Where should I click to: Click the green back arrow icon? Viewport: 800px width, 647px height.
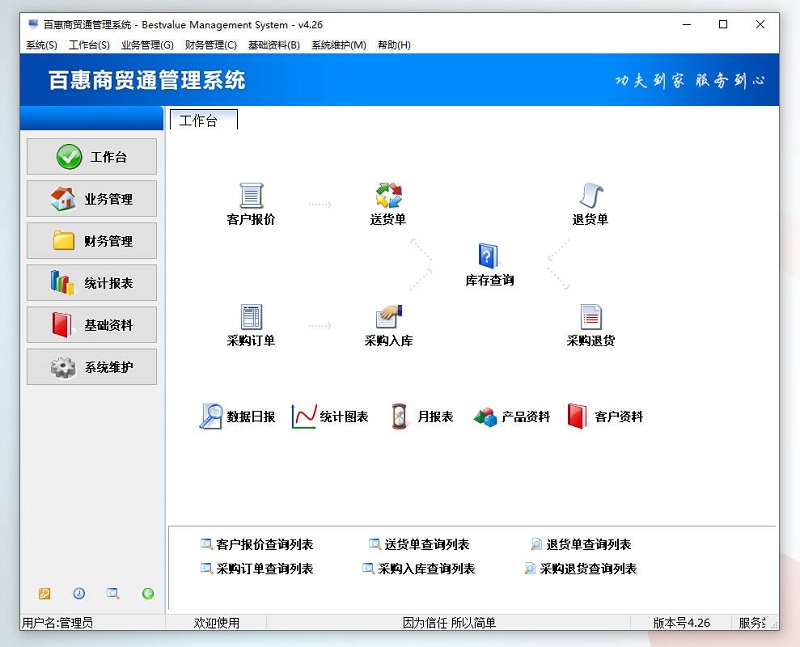148,593
